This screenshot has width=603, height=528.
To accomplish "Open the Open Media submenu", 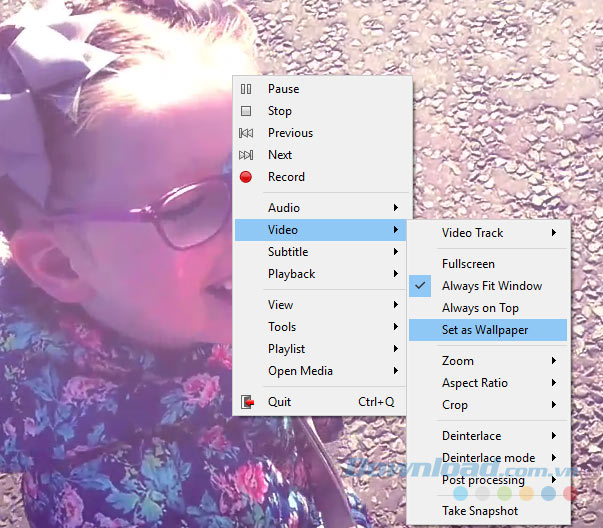I will (321, 371).
